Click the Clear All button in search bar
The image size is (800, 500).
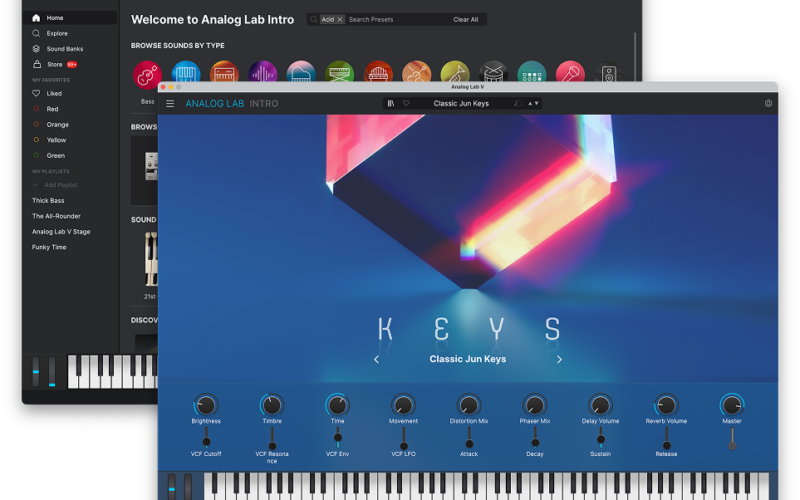(x=465, y=19)
